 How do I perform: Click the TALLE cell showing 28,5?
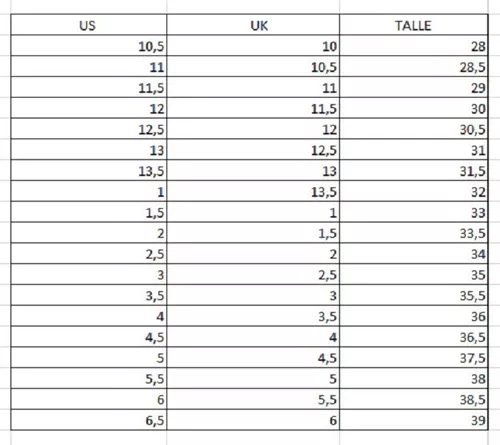[414, 66]
